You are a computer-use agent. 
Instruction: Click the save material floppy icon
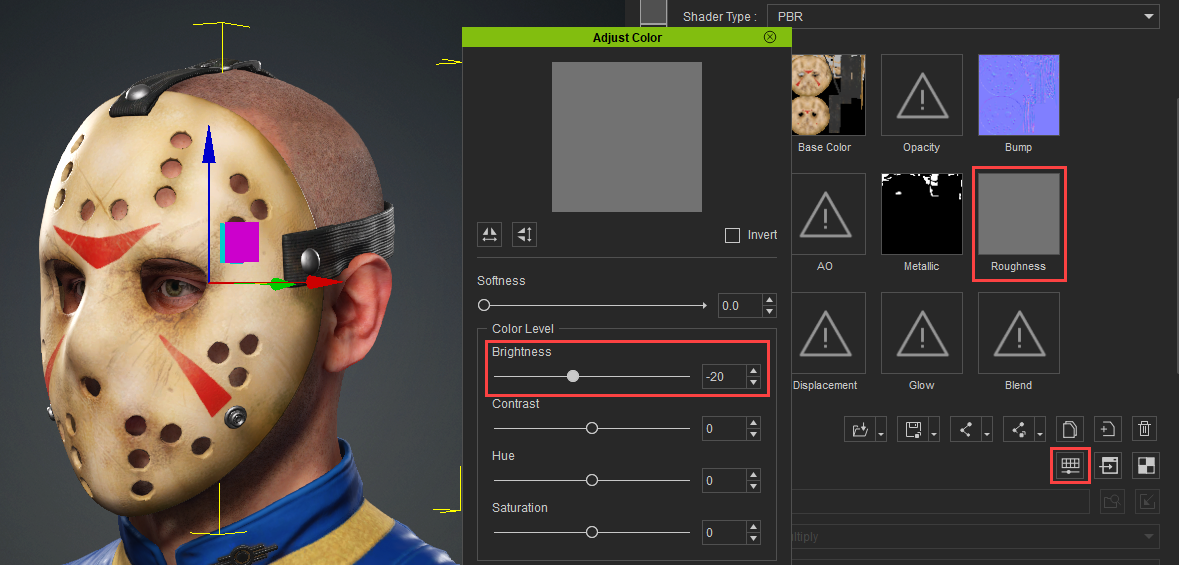click(912, 429)
